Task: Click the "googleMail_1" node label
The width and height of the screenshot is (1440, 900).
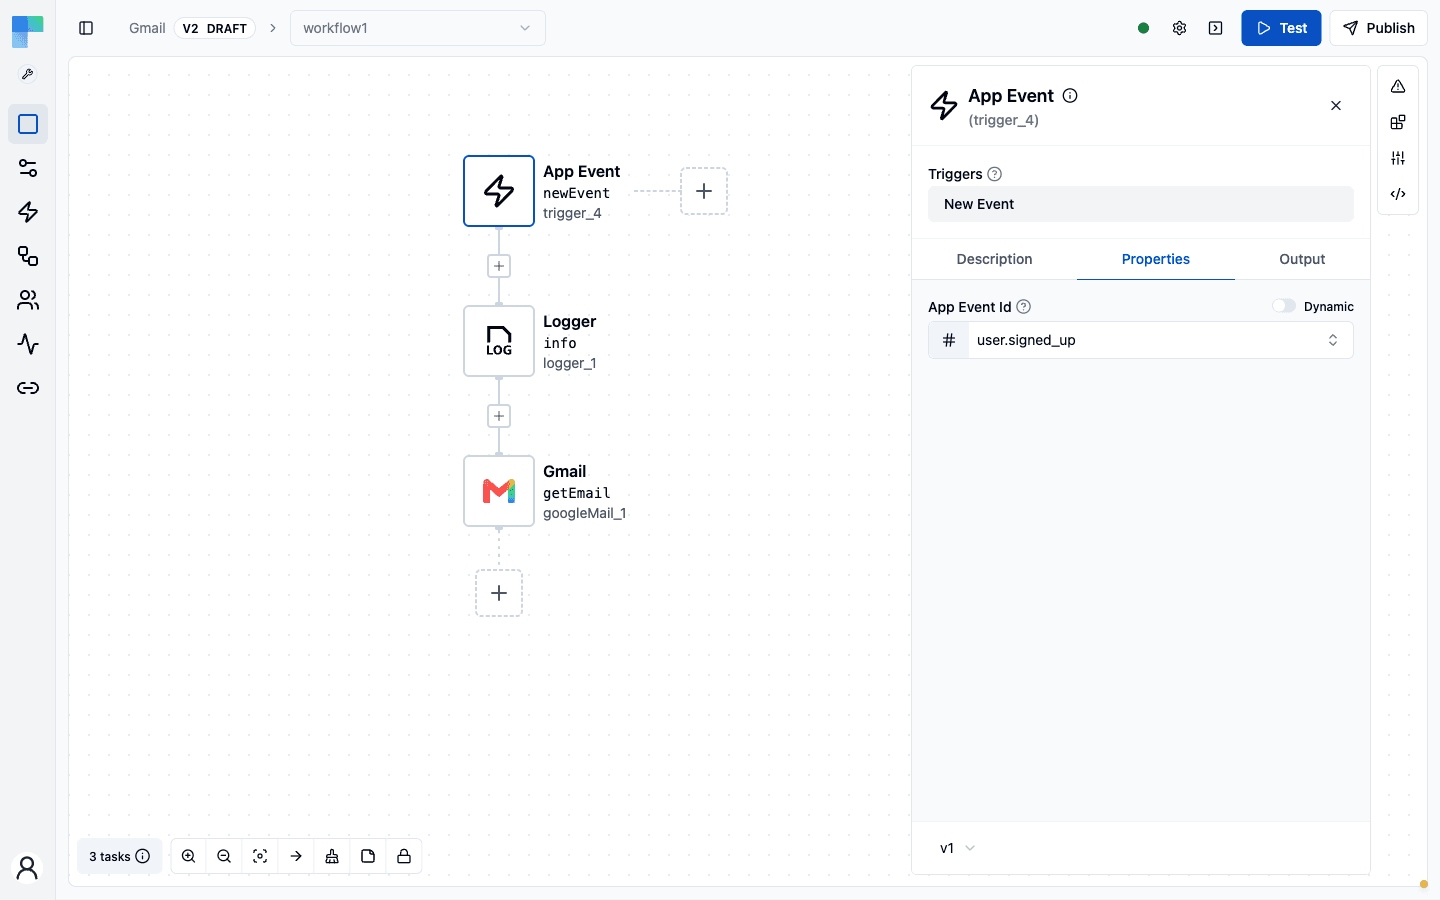Action: (x=585, y=513)
